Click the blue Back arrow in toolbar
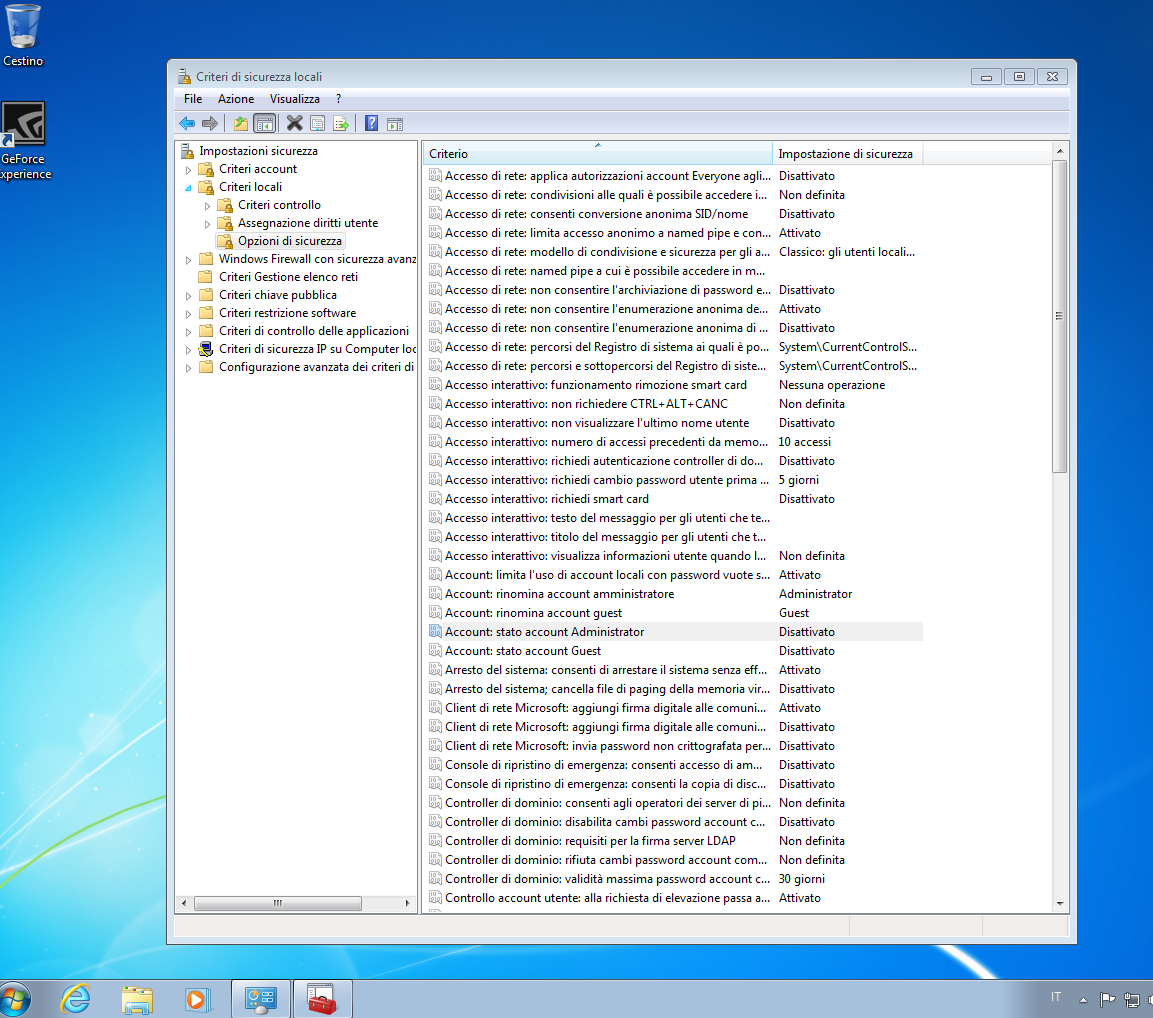 (187, 123)
